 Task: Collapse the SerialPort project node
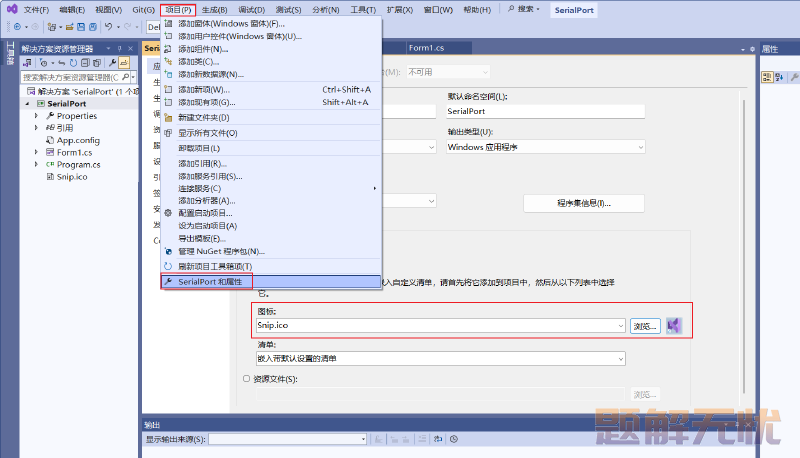pos(27,104)
